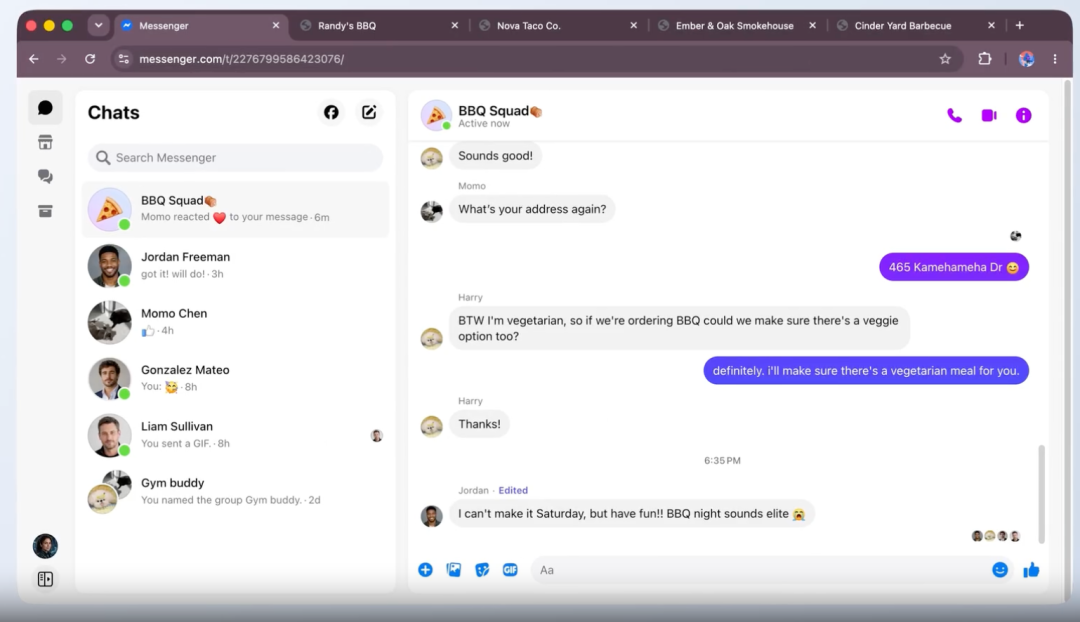
Task: Switch to the Randy's BBQ tab
Action: click(380, 25)
